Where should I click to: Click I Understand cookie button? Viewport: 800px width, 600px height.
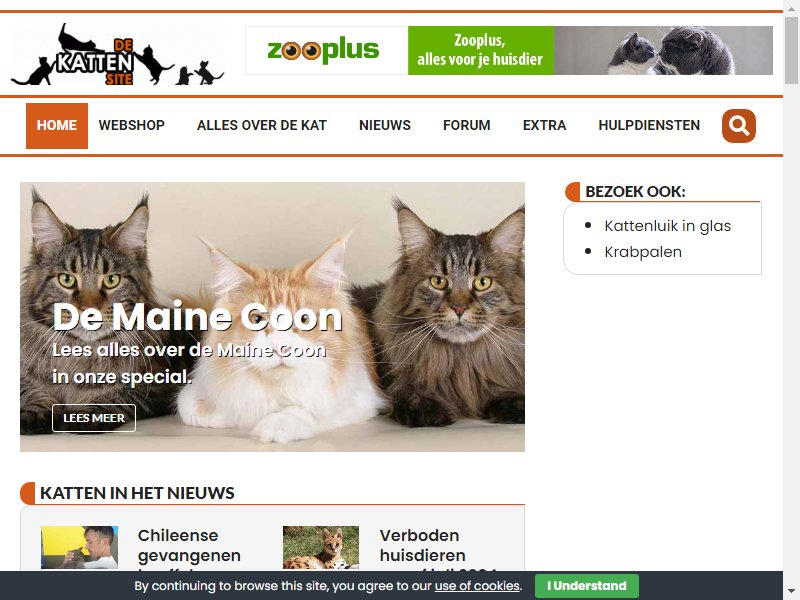(587, 586)
